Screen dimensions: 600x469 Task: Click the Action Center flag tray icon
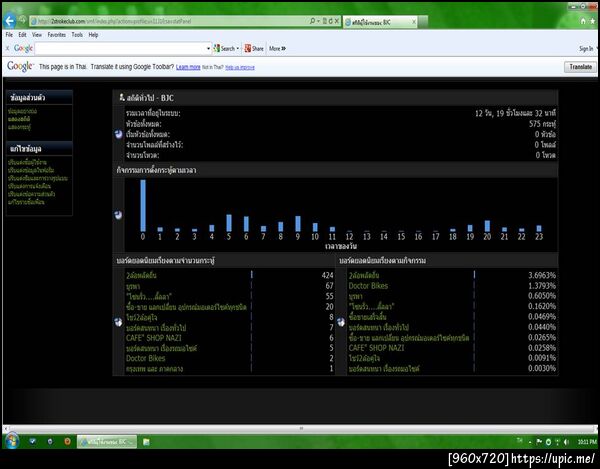[x=539, y=442]
